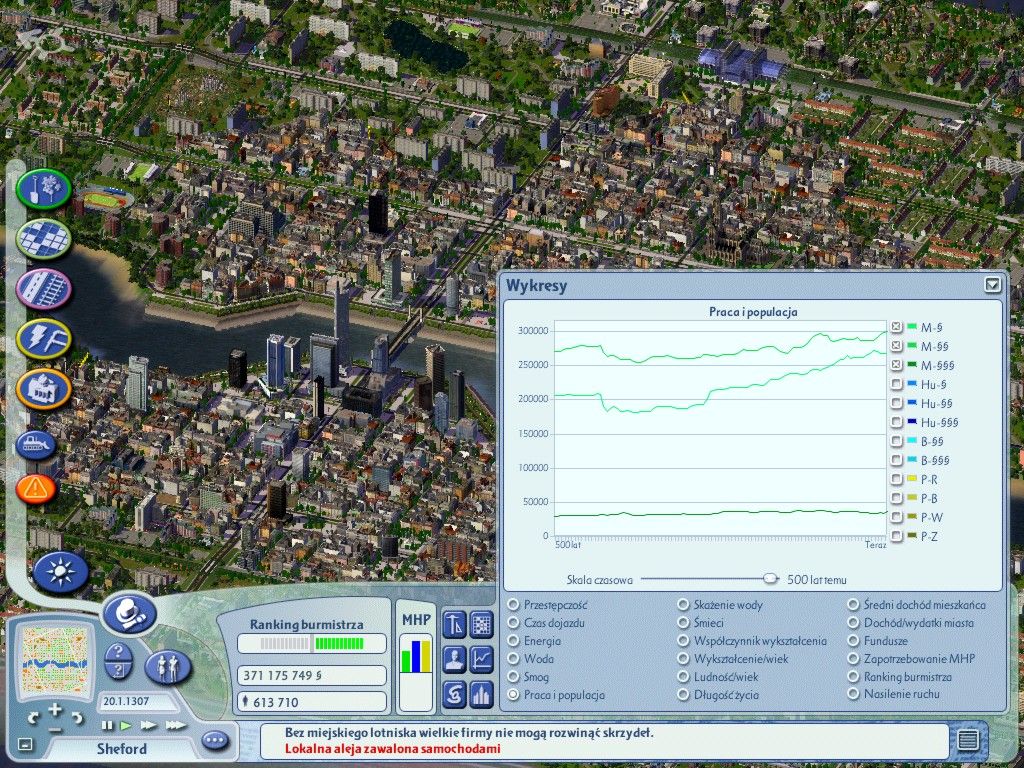Enable the P-B graph line checkbox
Viewport: 1024px width, 768px height.
(897, 498)
